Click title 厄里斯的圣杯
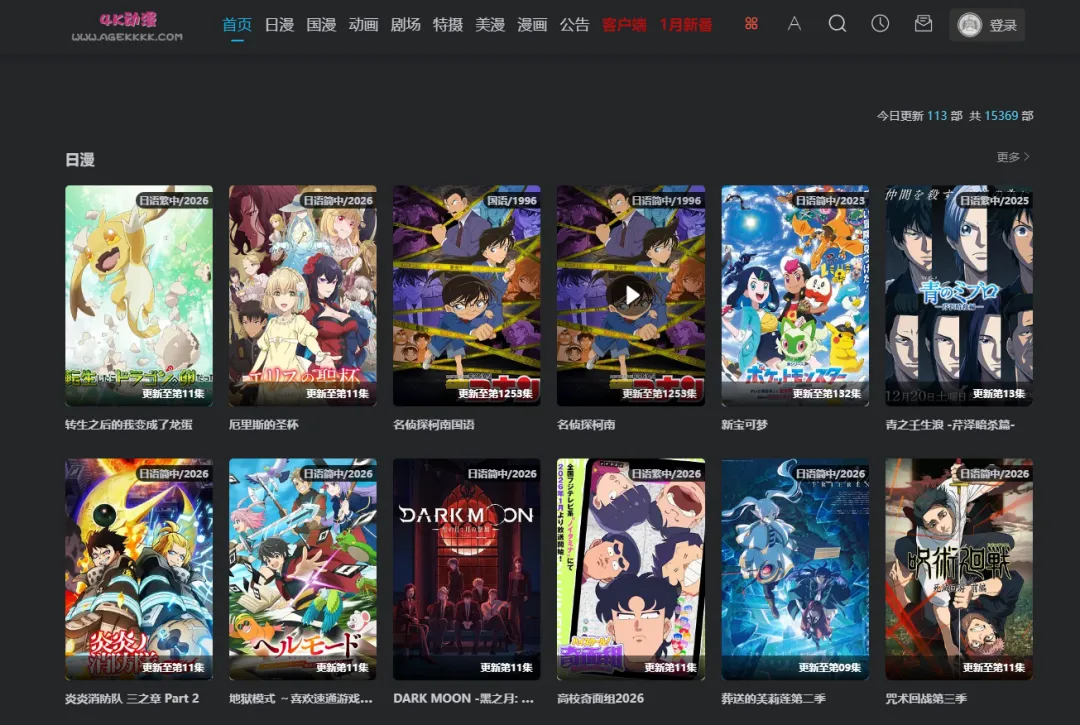The height and width of the screenshot is (725, 1080). pyautogui.click(x=264, y=425)
